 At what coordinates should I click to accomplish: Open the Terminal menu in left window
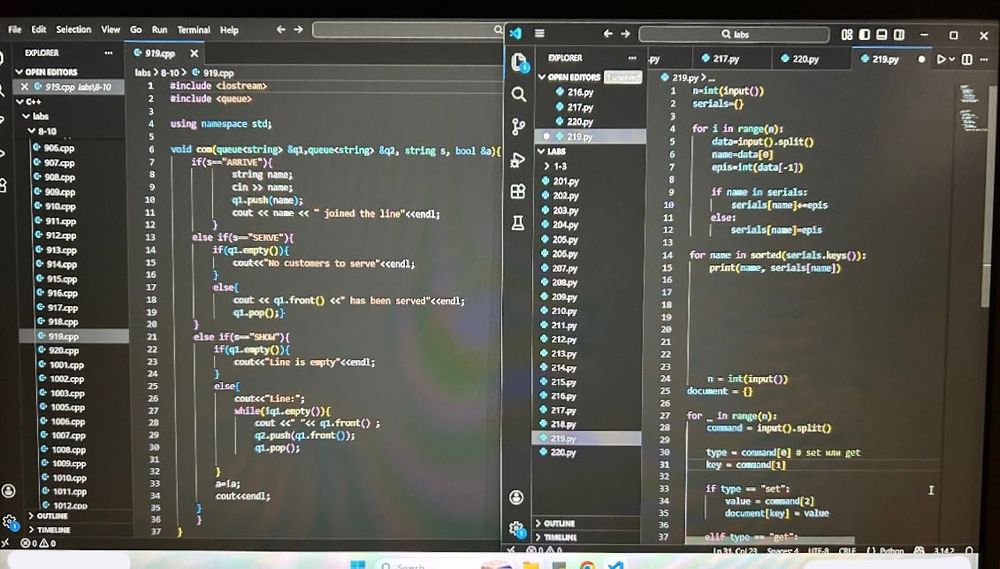(193, 29)
